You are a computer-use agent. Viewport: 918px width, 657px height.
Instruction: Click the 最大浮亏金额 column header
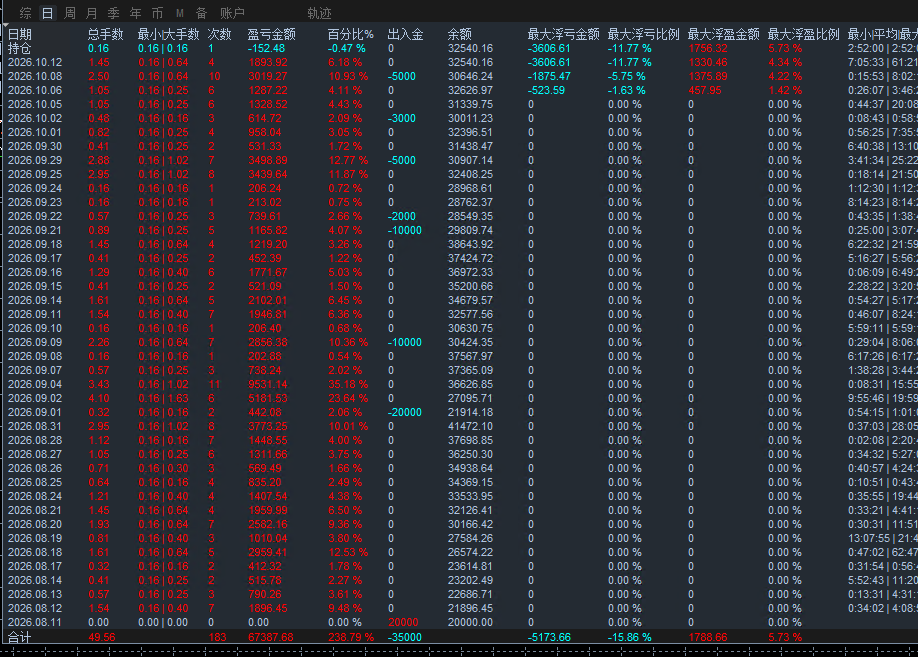(563, 35)
